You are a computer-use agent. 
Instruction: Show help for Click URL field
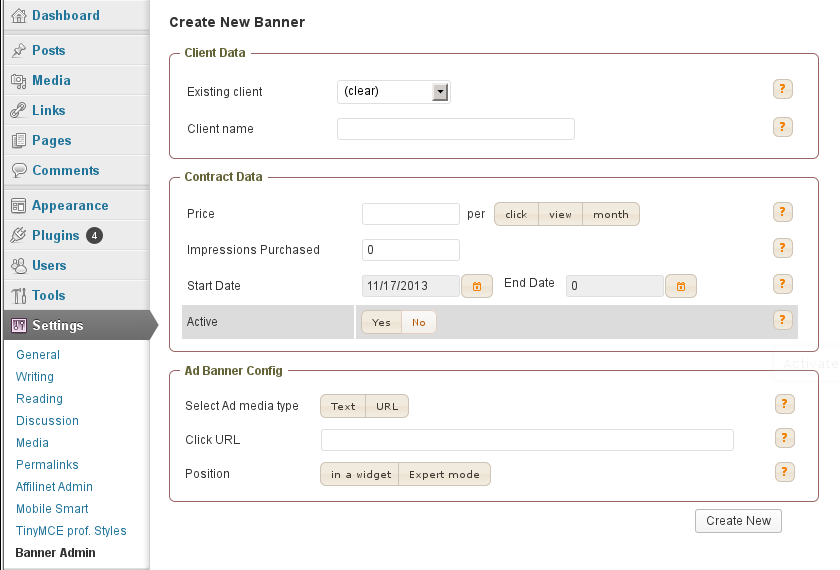(785, 438)
